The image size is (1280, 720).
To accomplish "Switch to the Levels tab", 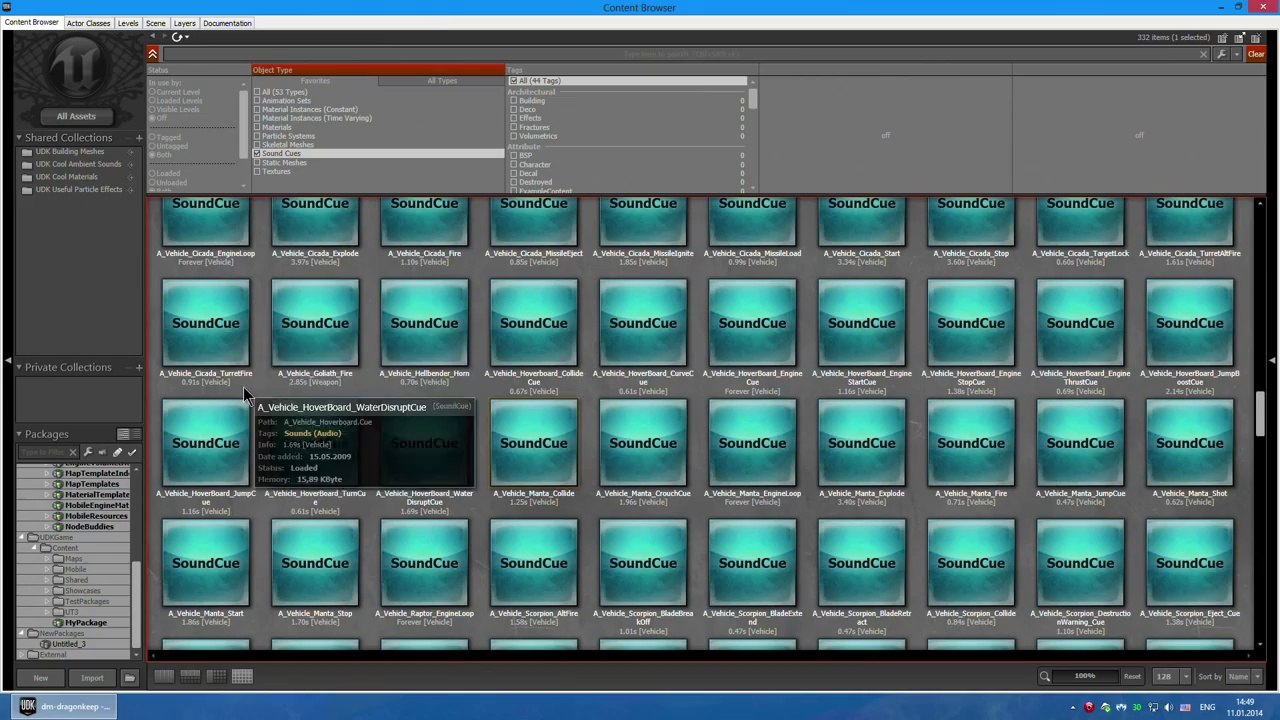I will pos(128,23).
